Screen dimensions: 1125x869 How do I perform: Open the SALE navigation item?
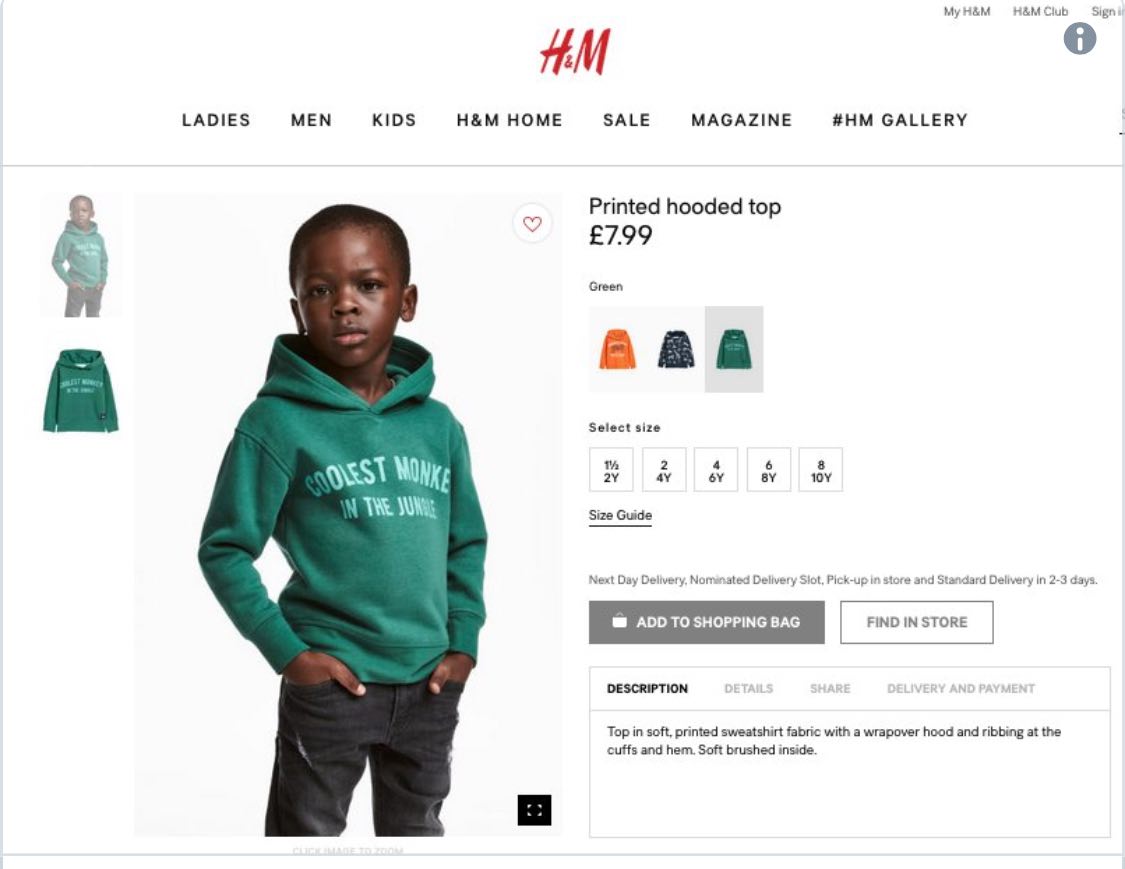point(627,120)
